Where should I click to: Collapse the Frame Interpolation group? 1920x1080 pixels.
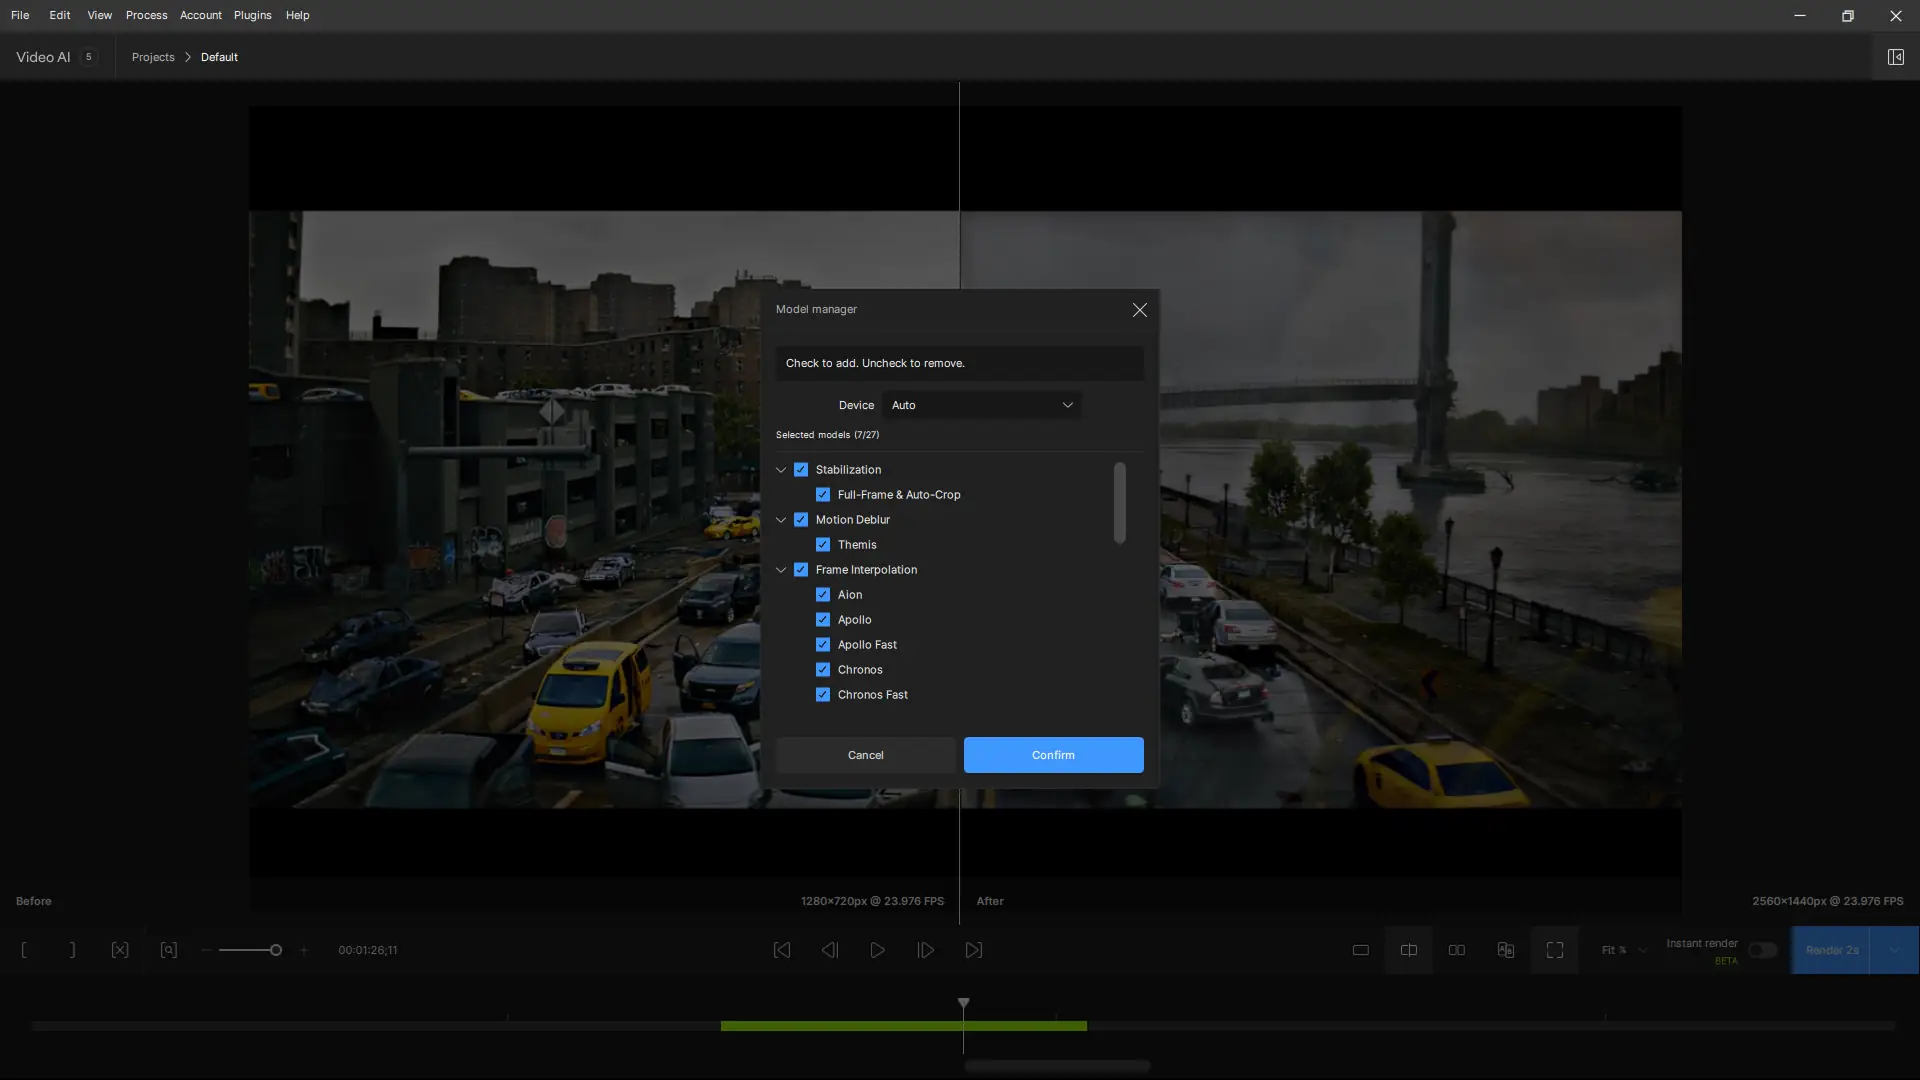point(781,570)
